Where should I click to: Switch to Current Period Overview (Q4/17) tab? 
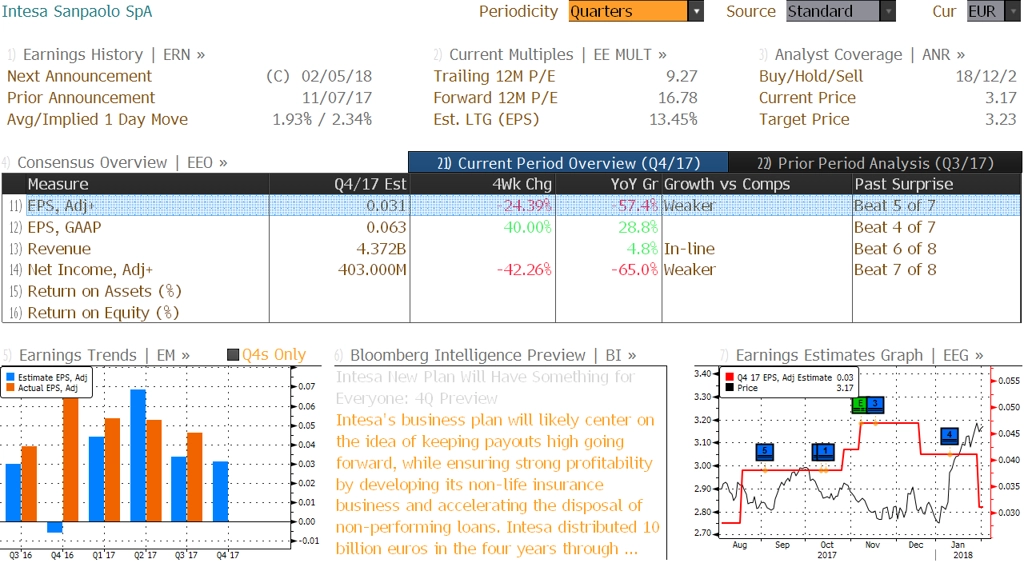tap(568, 163)
